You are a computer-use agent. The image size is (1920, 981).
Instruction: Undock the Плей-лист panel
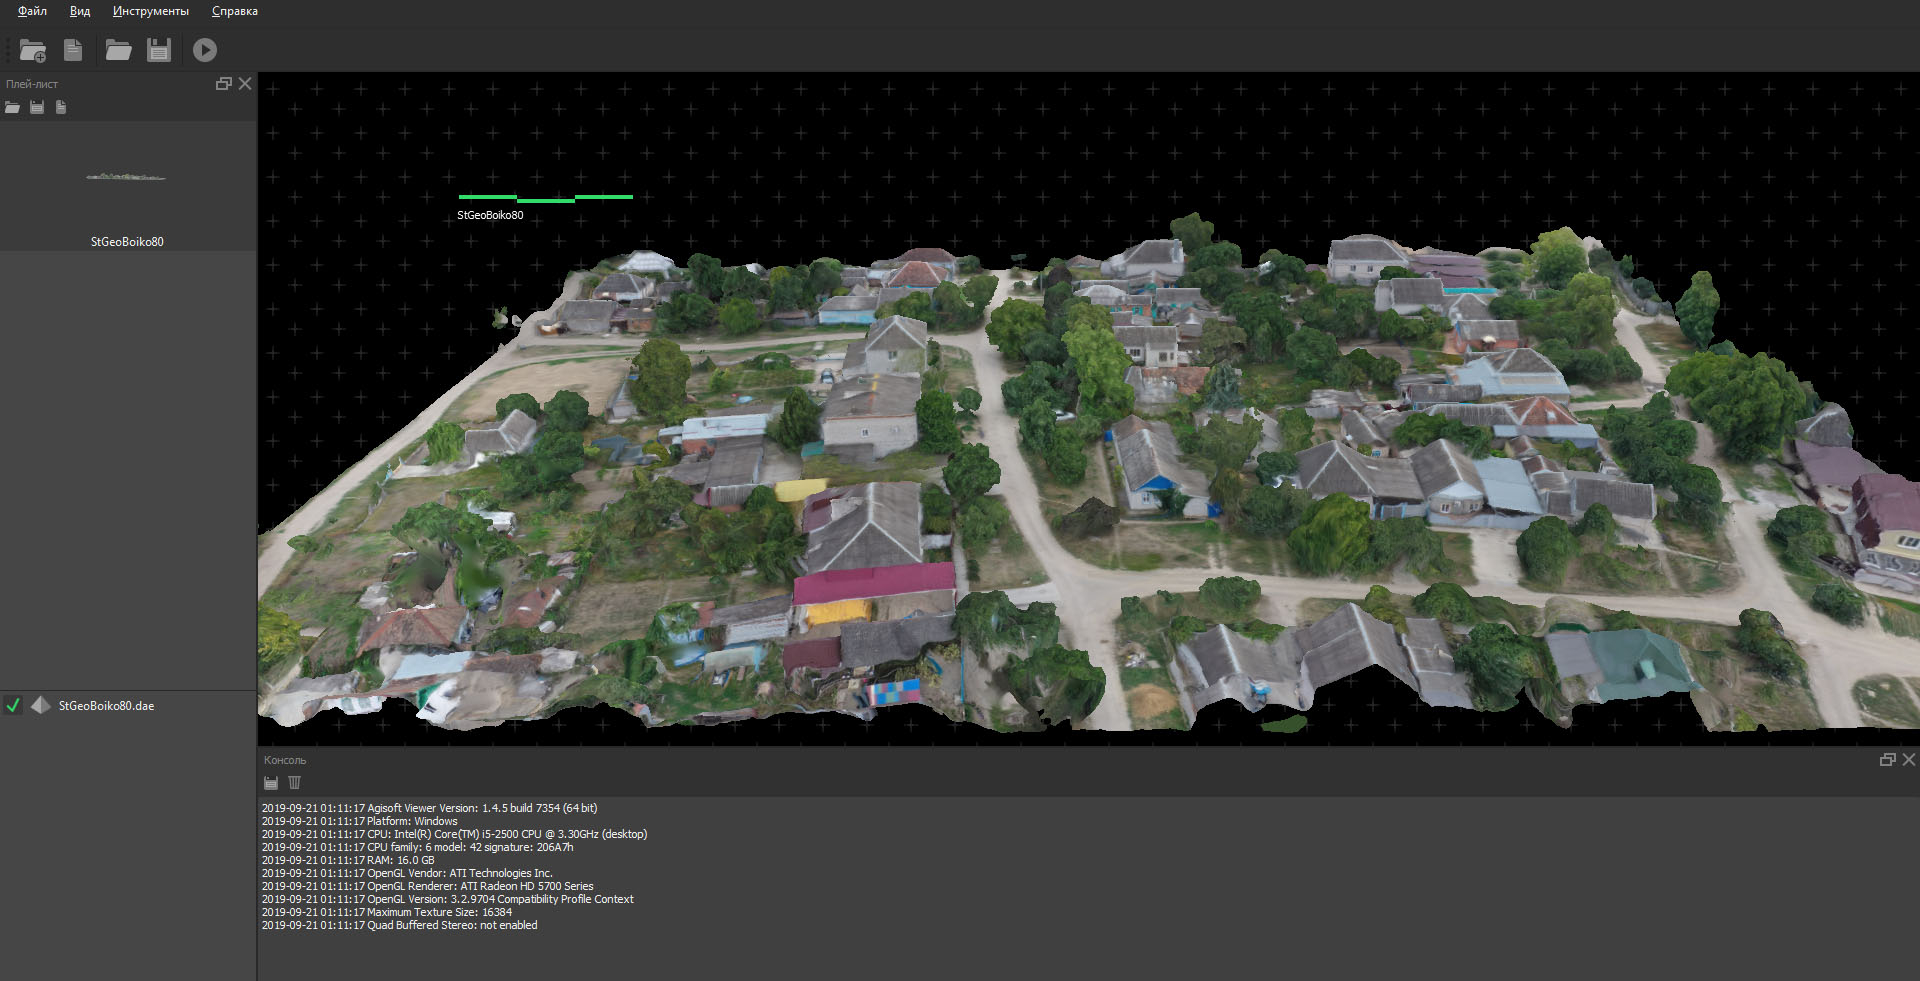tap(224, 84)
